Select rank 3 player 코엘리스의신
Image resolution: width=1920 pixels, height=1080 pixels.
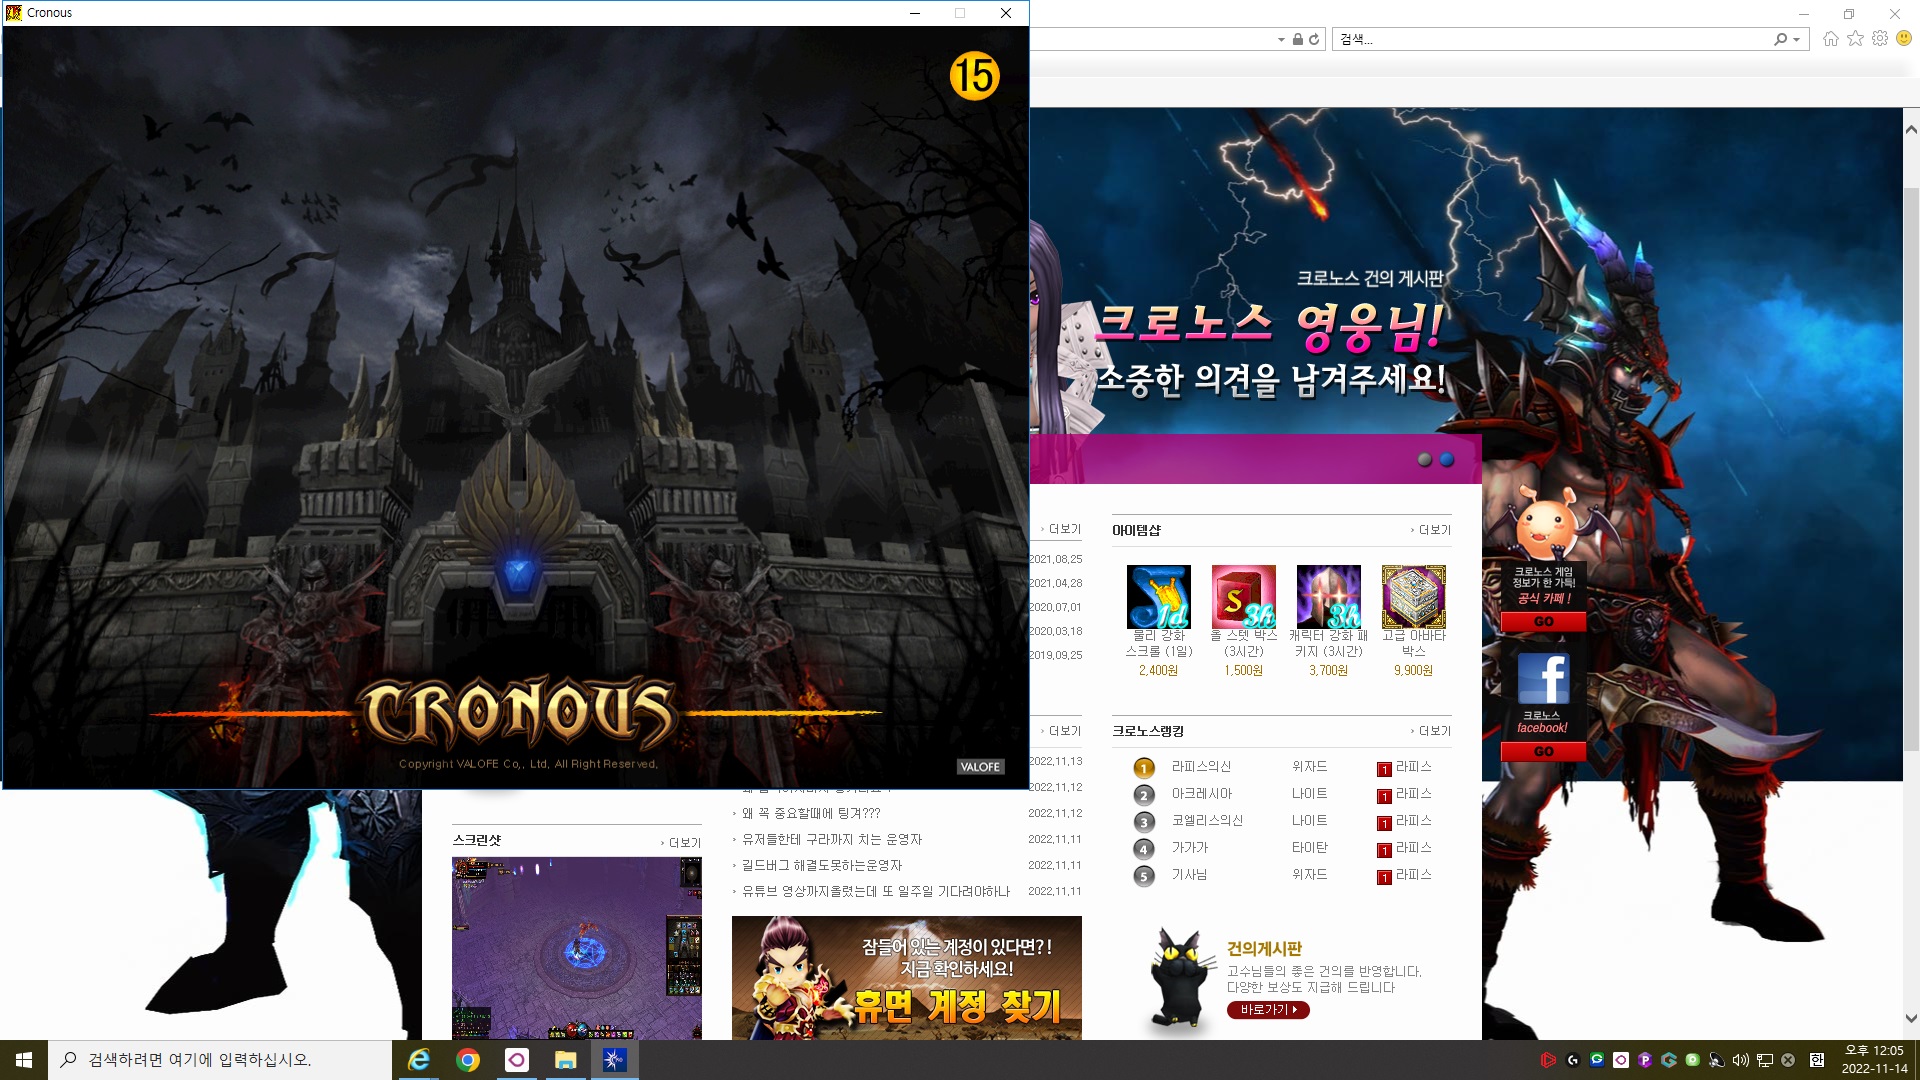point(1207,821)
